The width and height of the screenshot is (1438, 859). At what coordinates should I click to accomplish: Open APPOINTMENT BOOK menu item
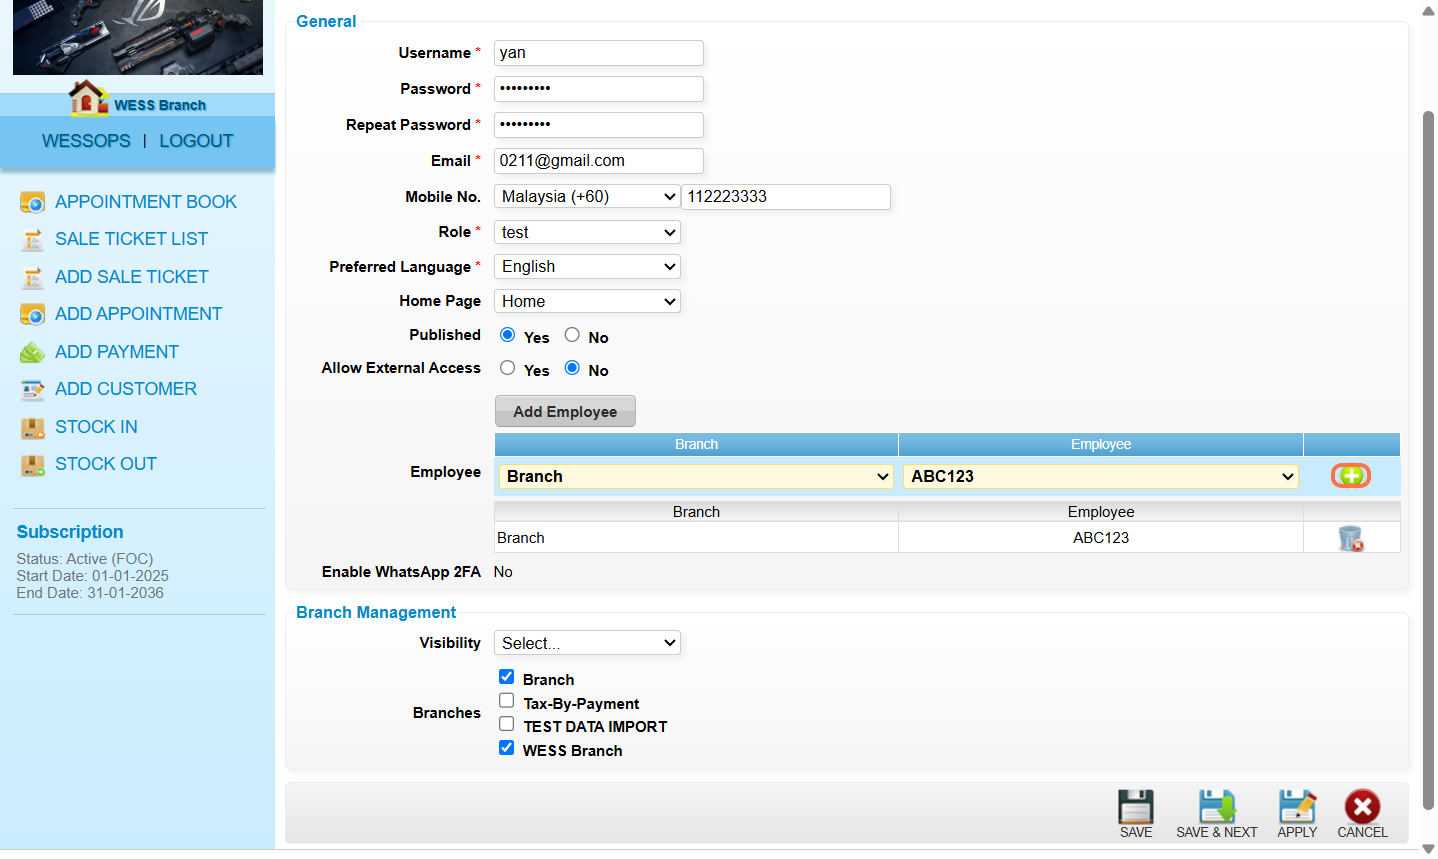[146, 202]
